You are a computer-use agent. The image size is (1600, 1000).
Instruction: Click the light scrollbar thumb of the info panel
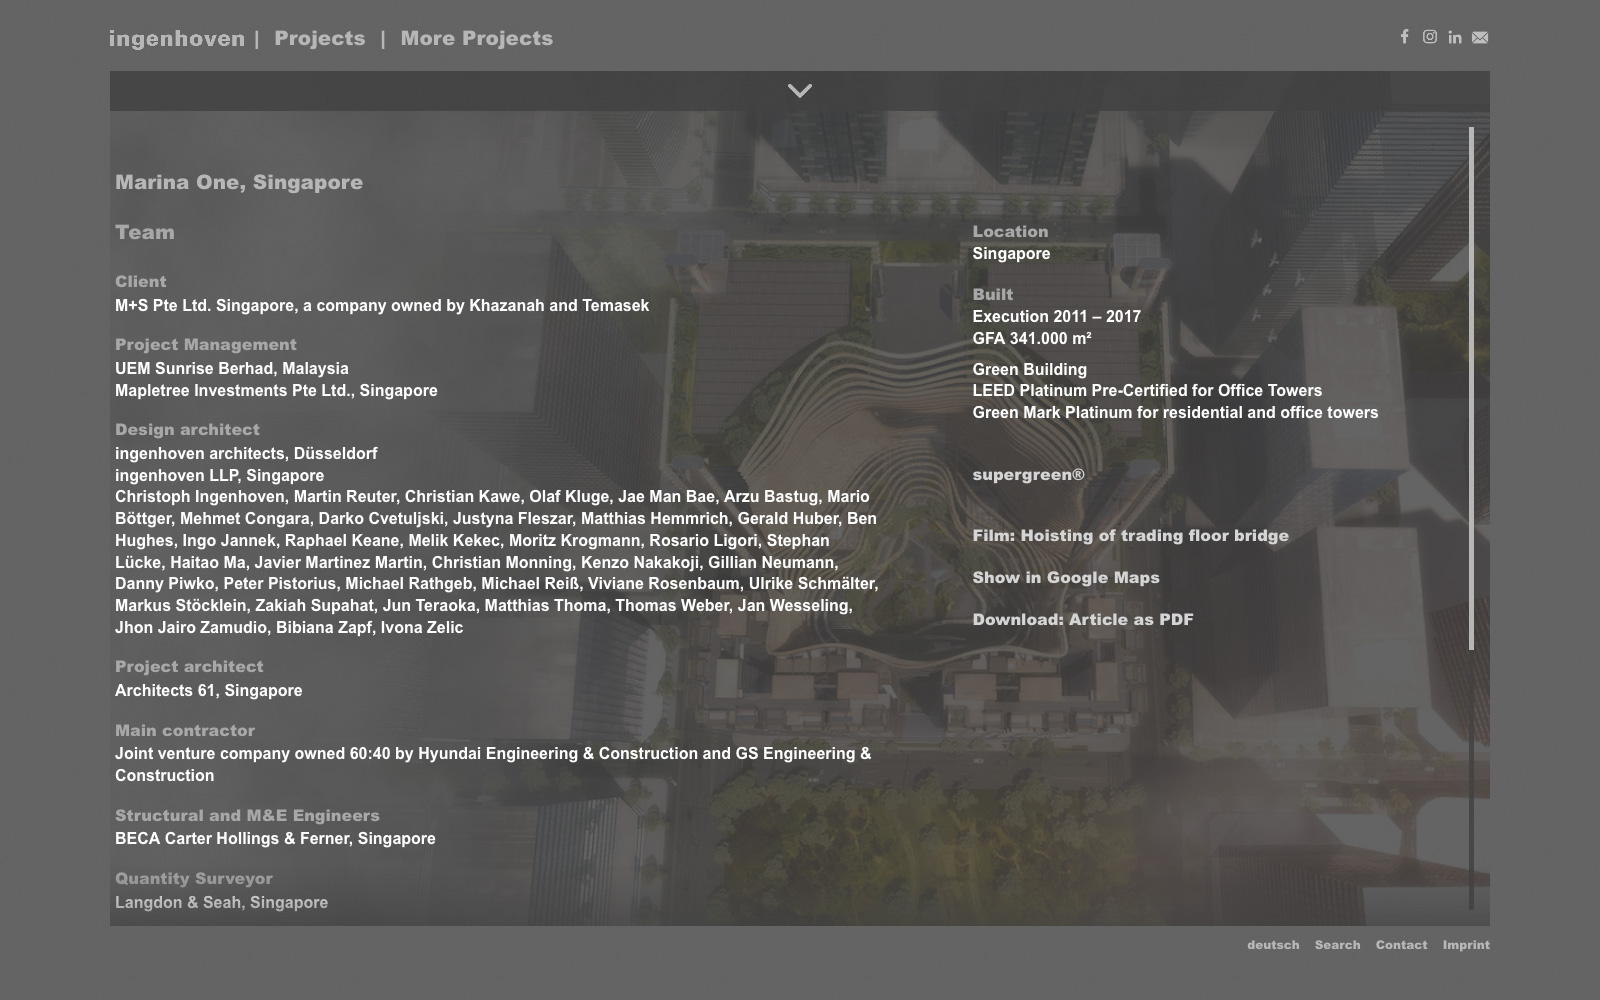(x=1471, y=390)
